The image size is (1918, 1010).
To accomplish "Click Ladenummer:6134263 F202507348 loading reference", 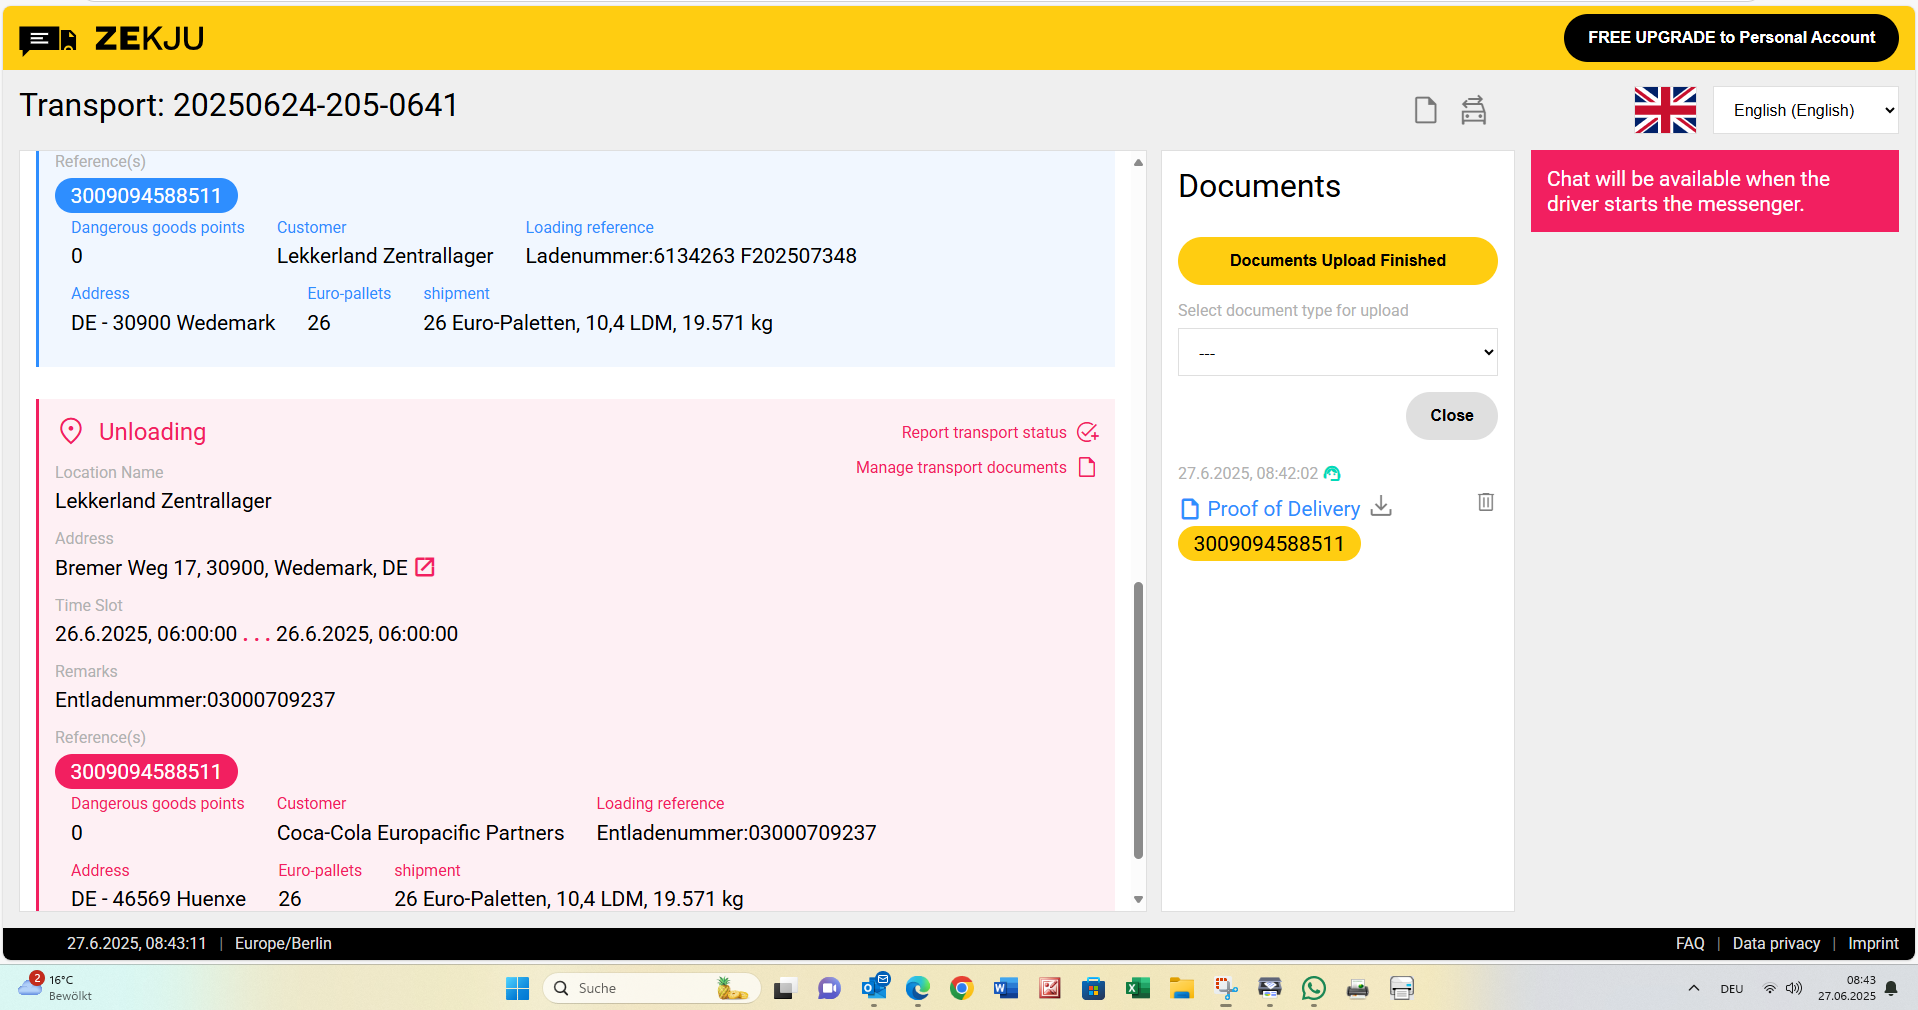I will pyautogui.click(x=691, y=256).
